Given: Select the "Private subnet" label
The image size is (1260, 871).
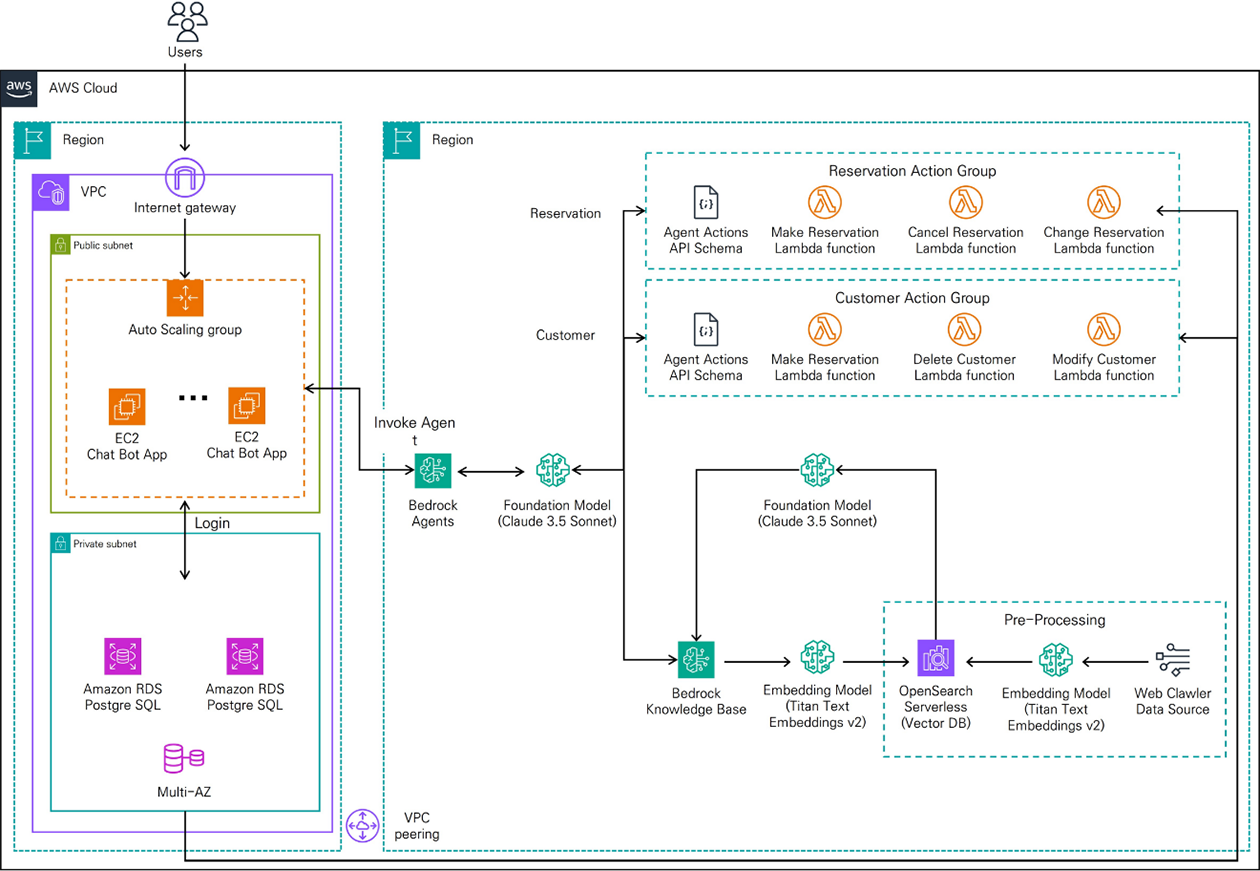Looking at the screenshot, I should (105, 544).
